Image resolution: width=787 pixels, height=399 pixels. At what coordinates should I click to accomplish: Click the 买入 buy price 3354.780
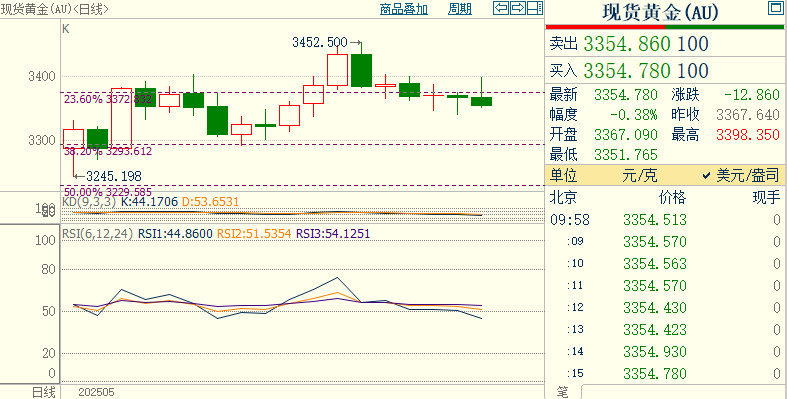(x=627, y=71)
